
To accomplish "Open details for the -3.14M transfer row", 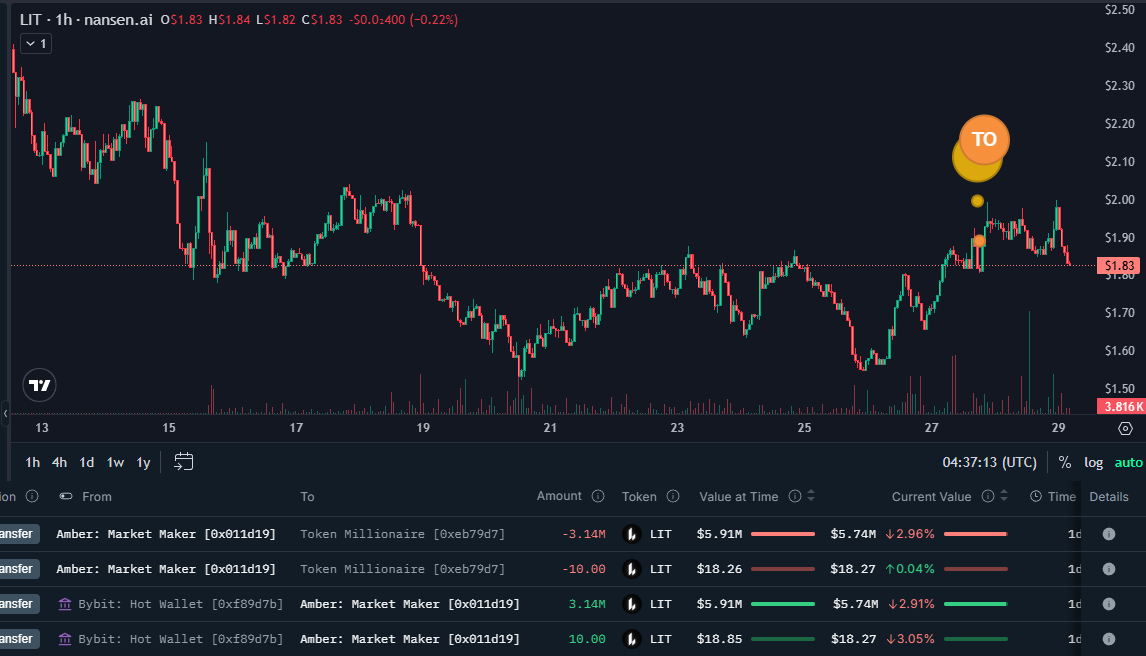I will pos(1109,534).
